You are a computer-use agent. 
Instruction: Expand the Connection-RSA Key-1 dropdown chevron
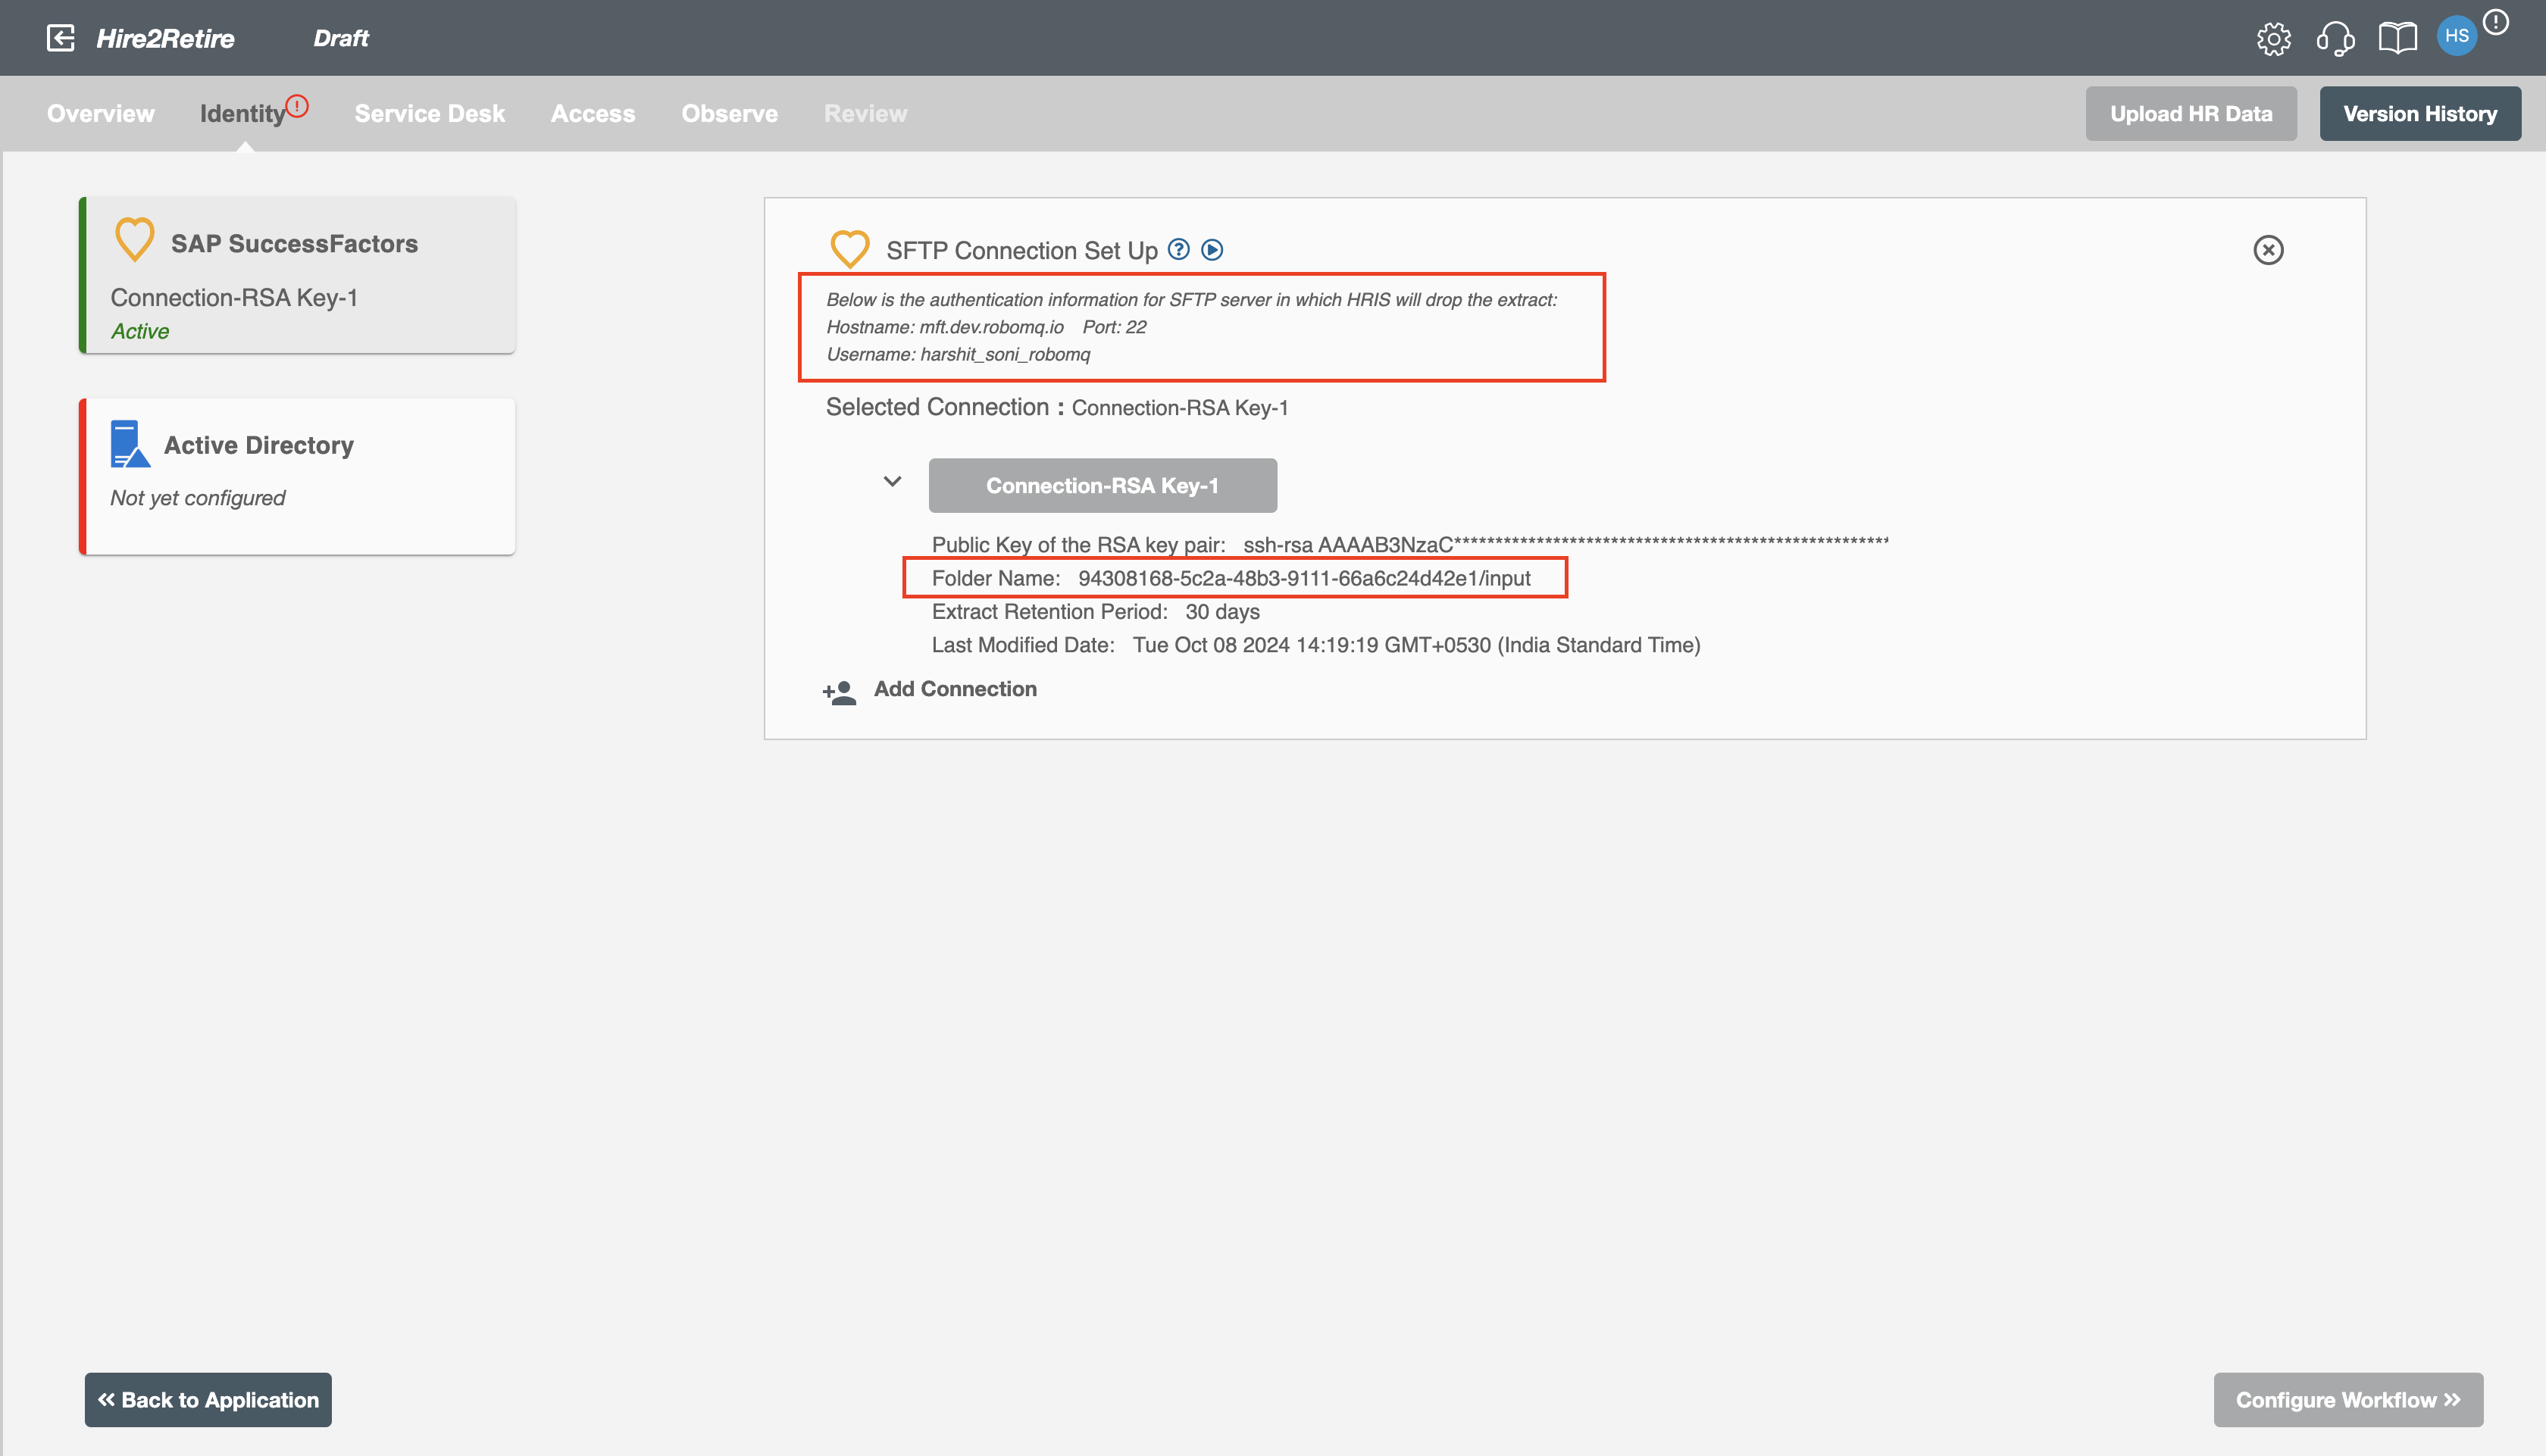click(x=893, y=484)
